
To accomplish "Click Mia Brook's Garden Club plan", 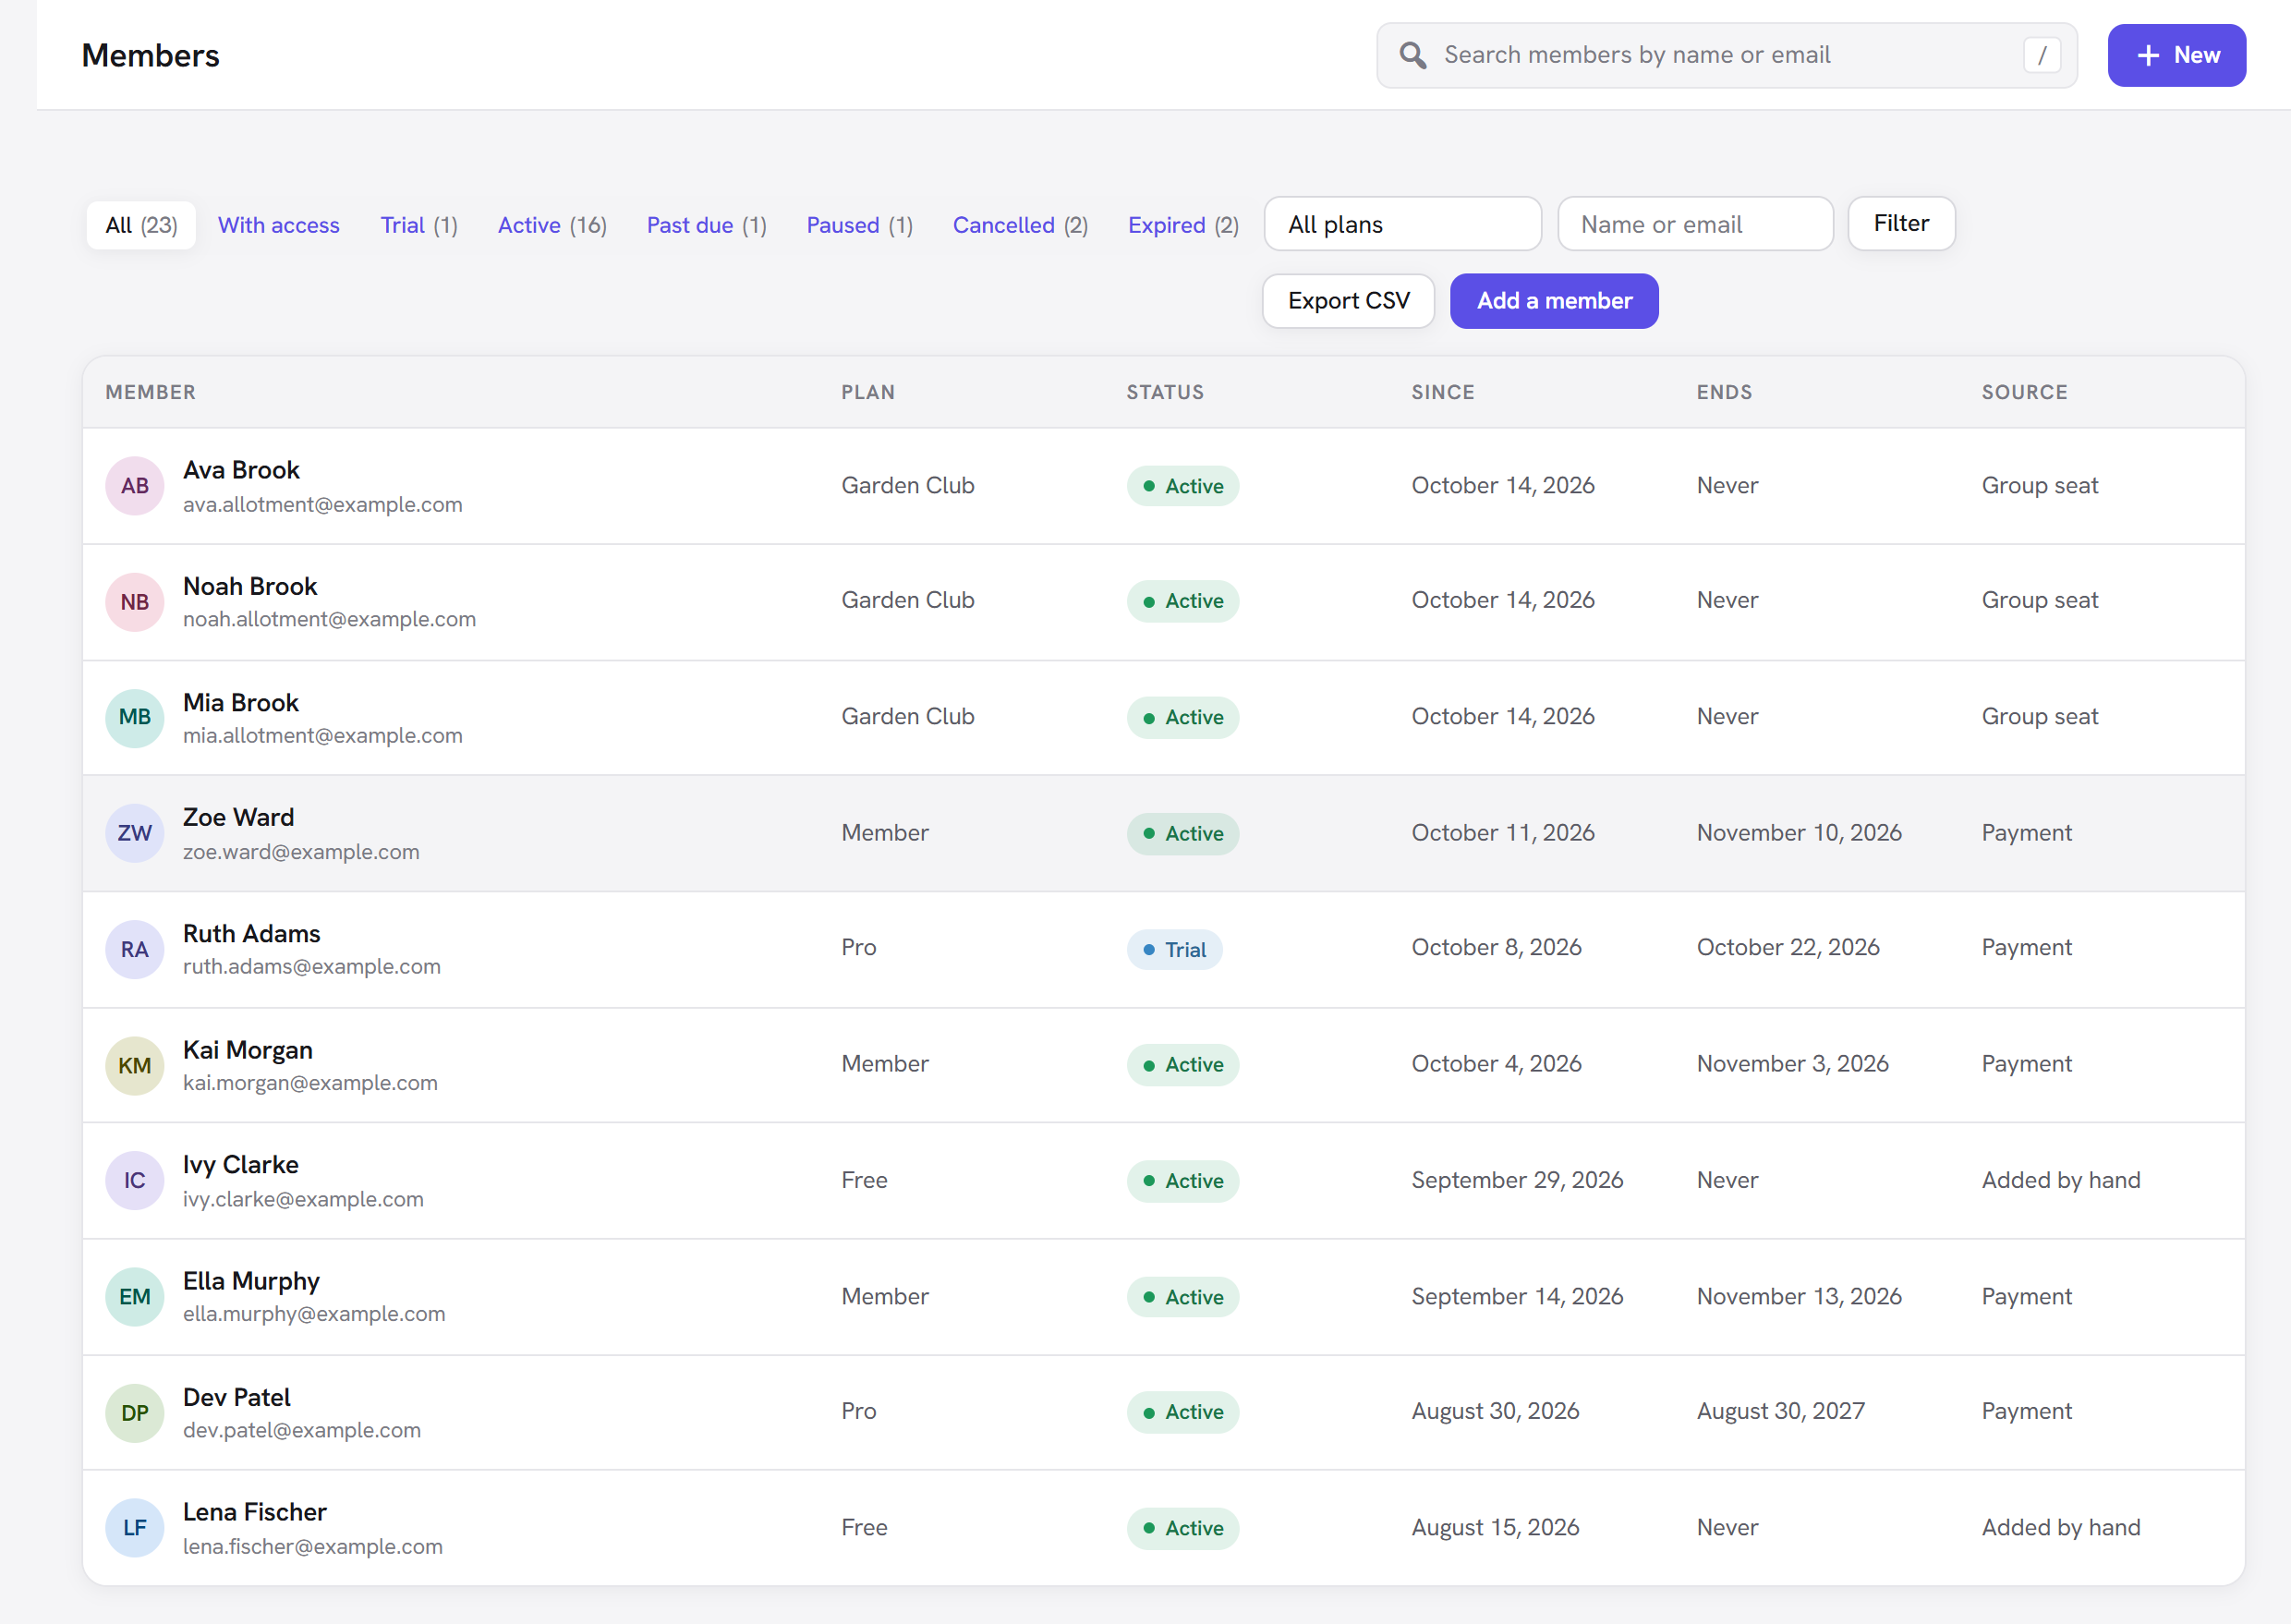I will [907, 716].
